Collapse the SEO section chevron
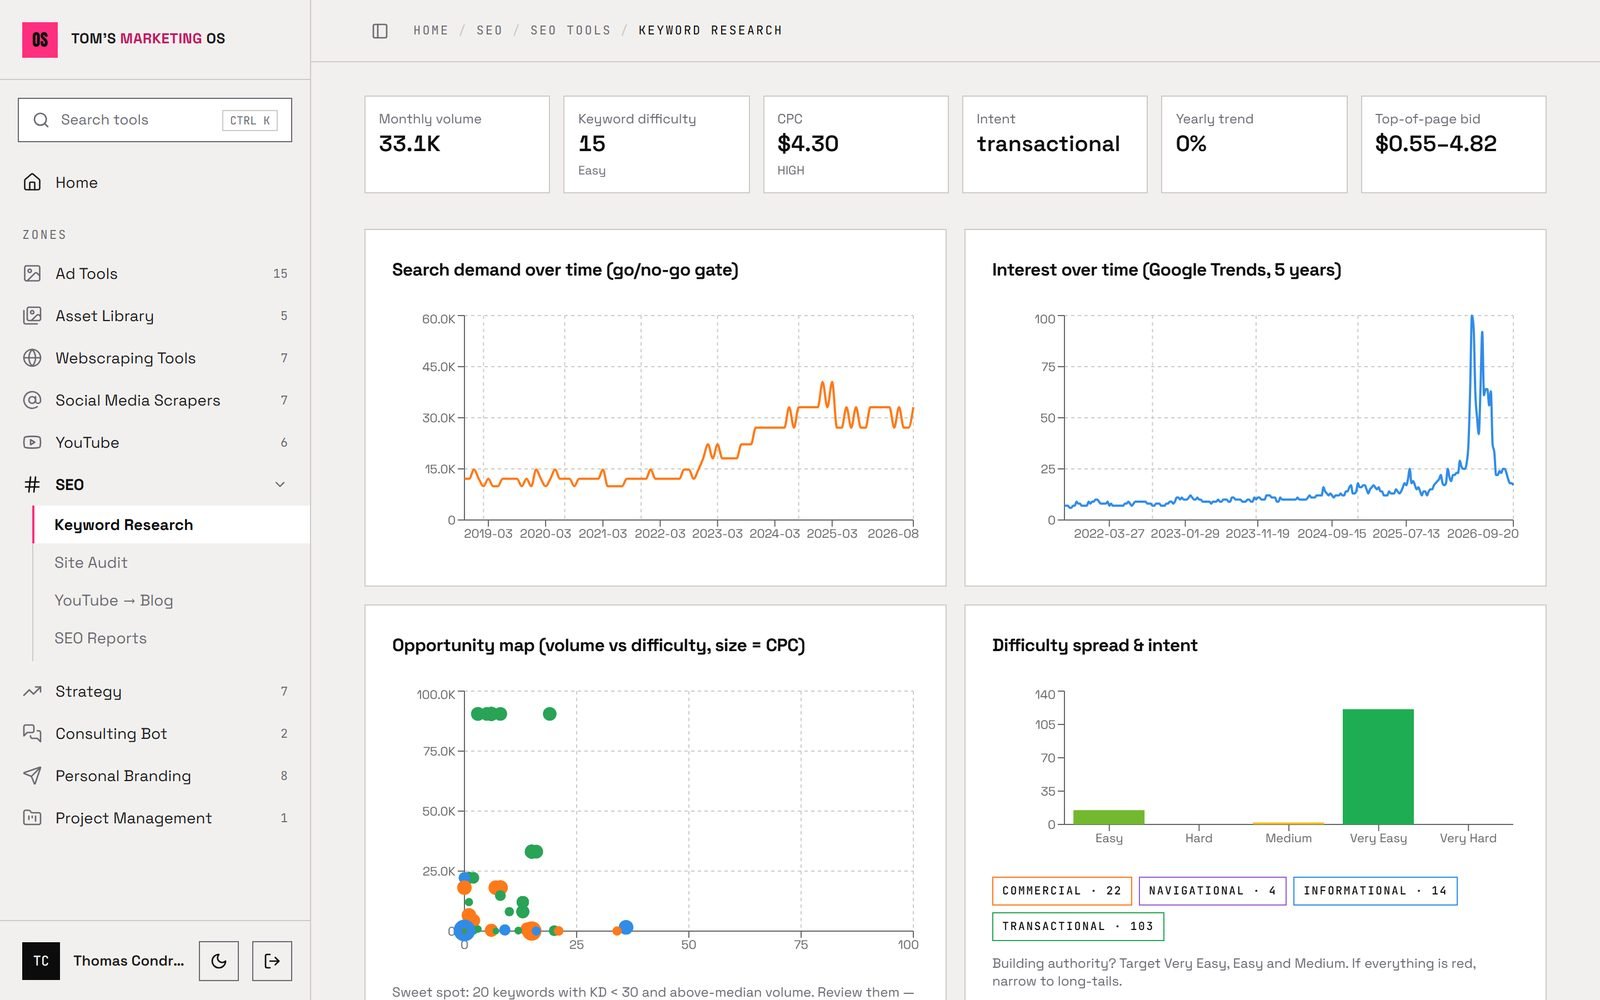Image resolution: width=1600 pixels, height=1000 pixels. (280, 484)
